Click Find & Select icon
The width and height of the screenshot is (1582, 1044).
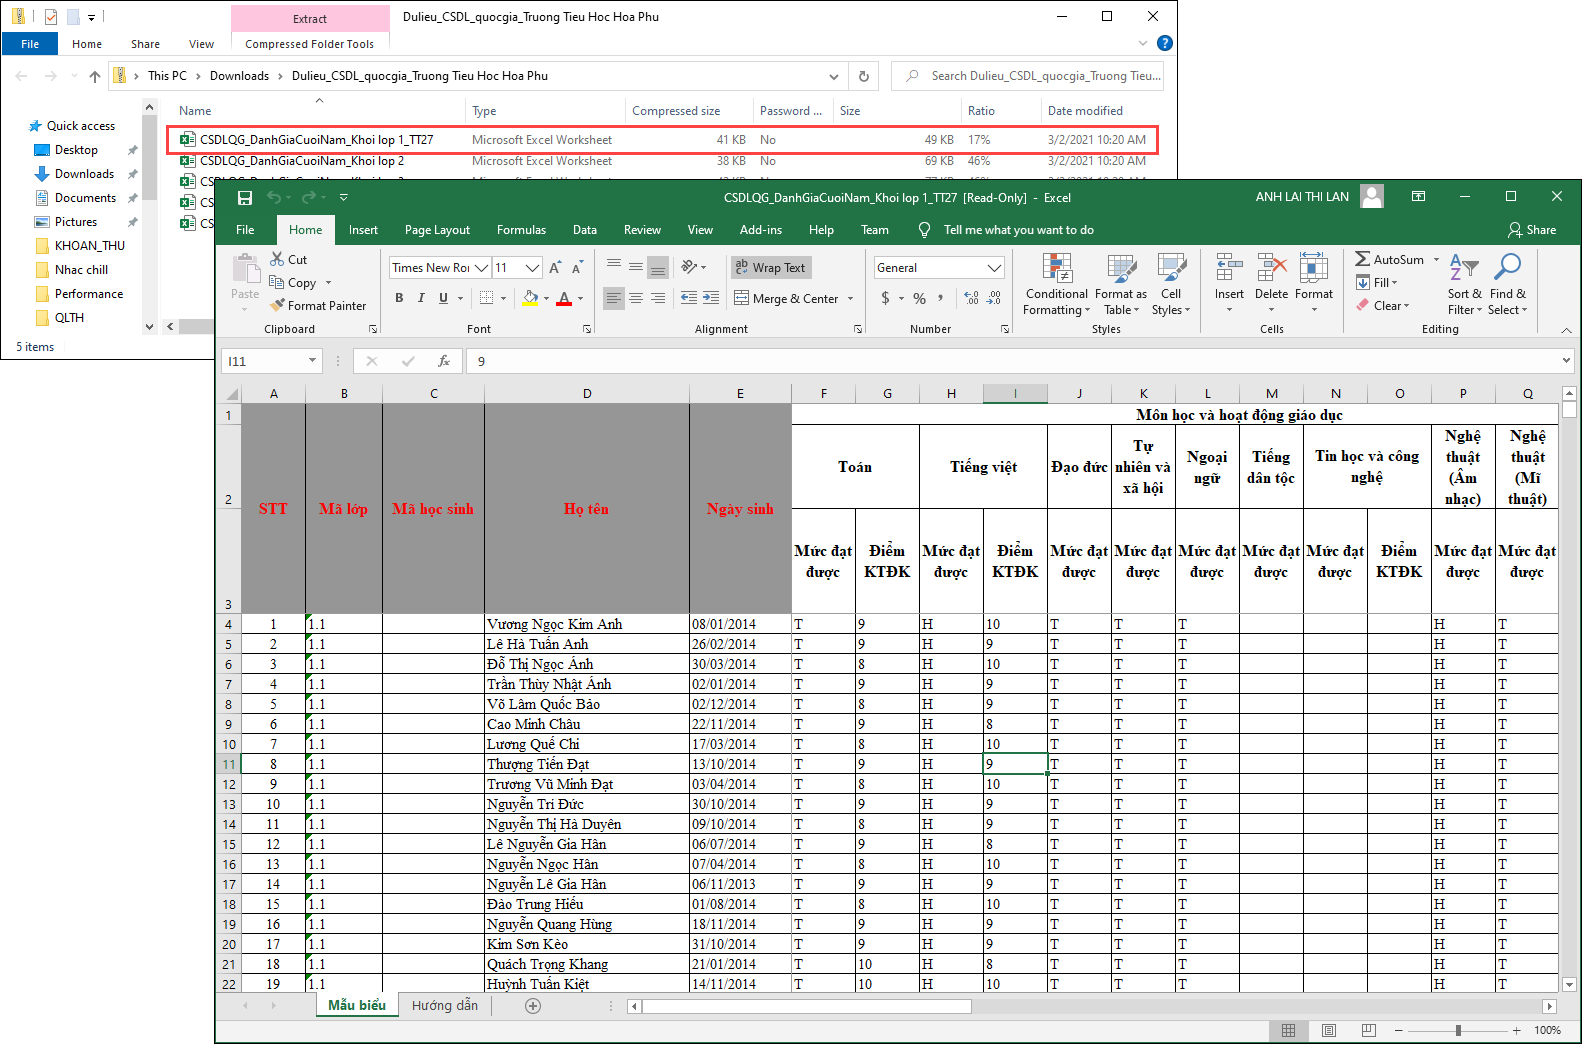coord(1507,285)
